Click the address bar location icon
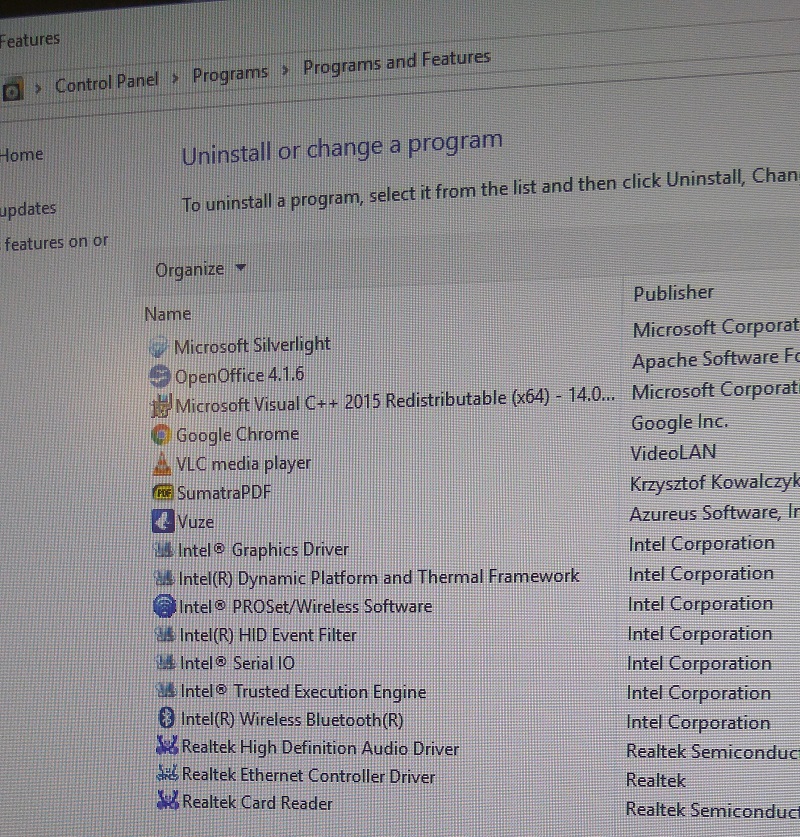800x837 pixels. [x=12, y=90]
